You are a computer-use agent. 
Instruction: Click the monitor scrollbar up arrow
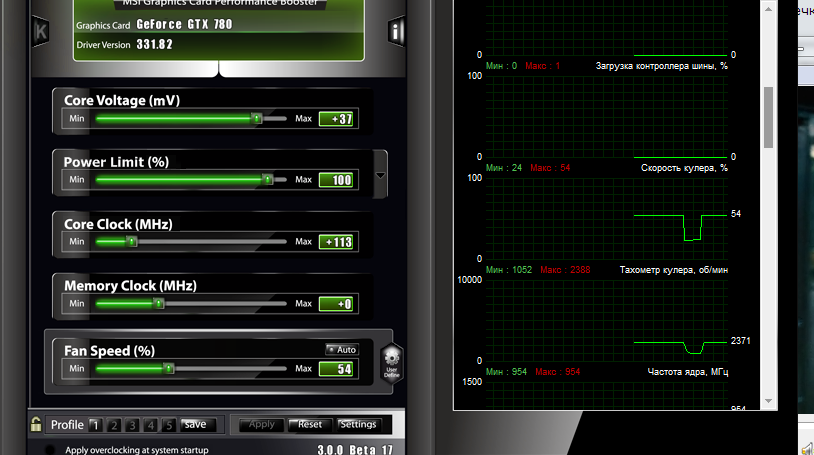click(x=768, y=8)
